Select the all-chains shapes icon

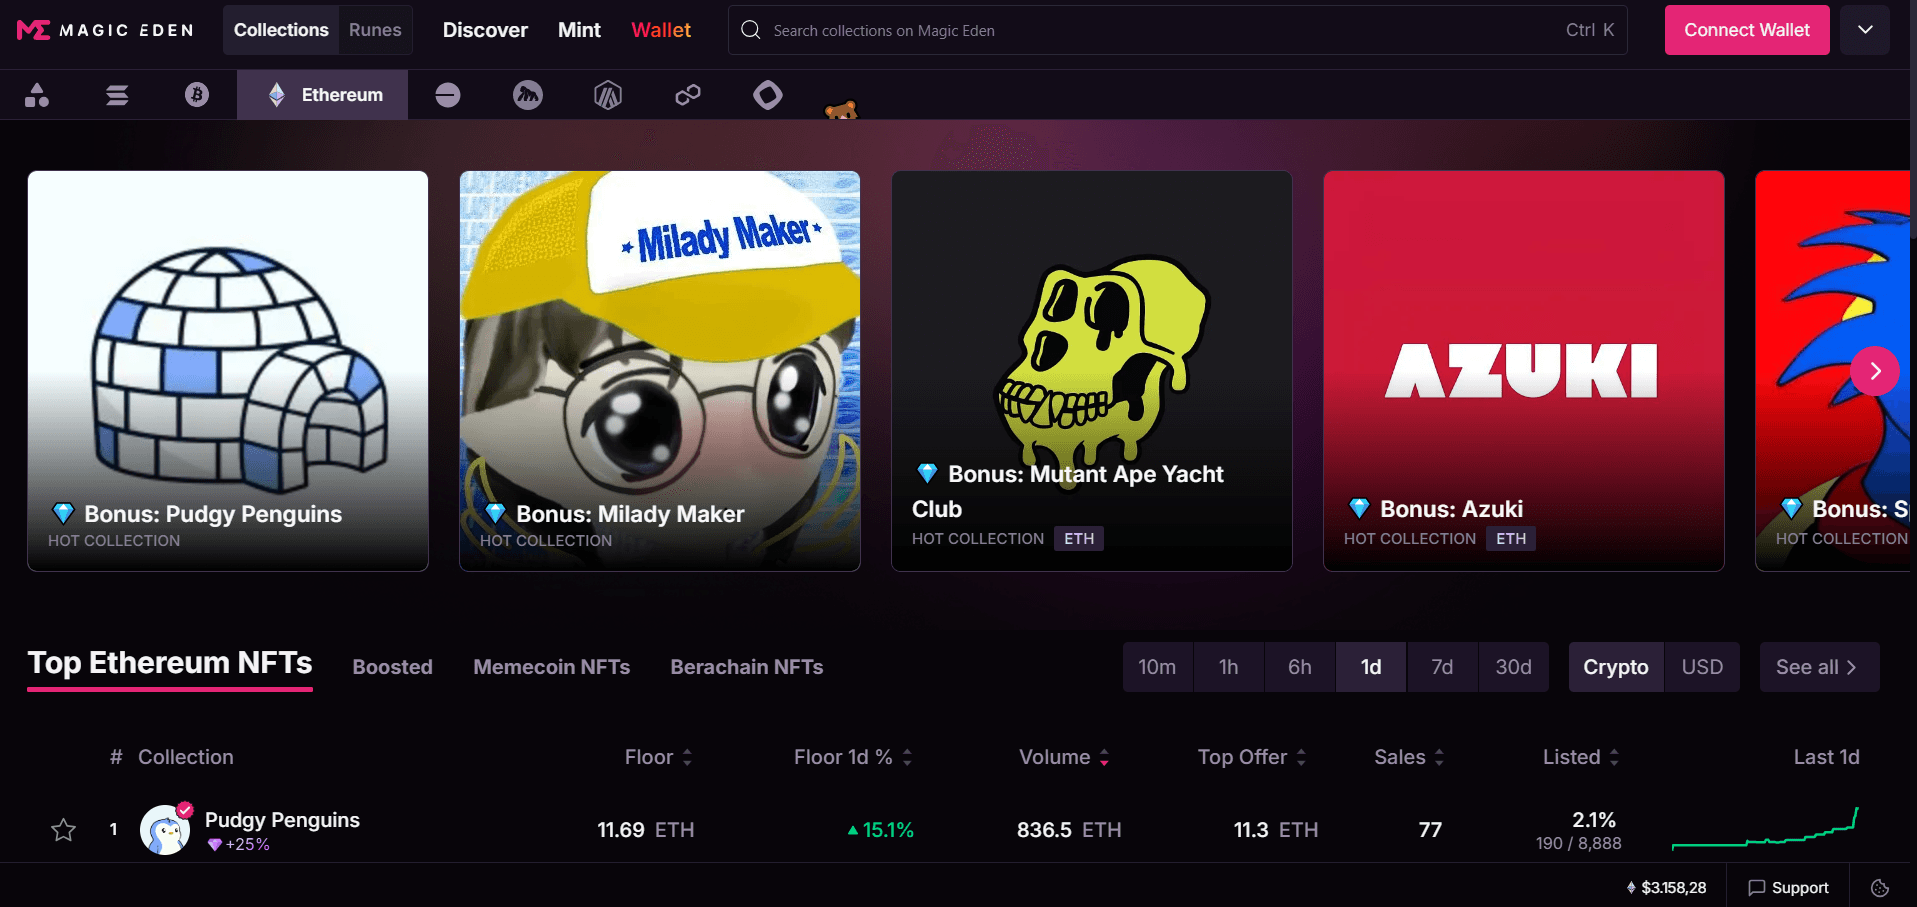[x=37, y=95]
